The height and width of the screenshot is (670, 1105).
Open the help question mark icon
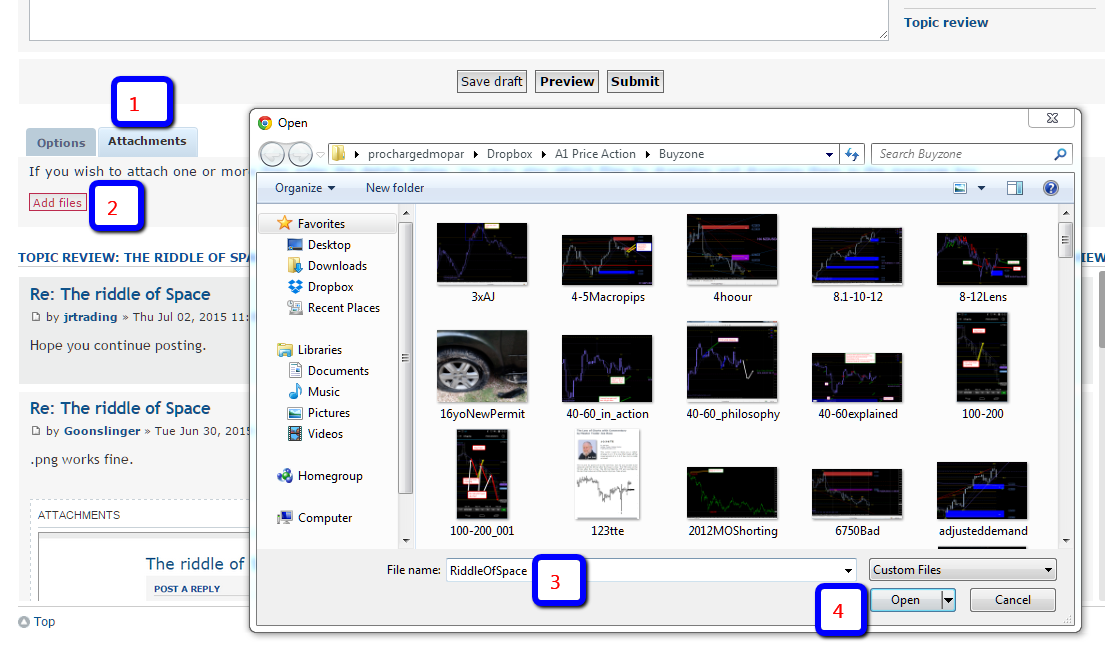[x=1051, y=188]
